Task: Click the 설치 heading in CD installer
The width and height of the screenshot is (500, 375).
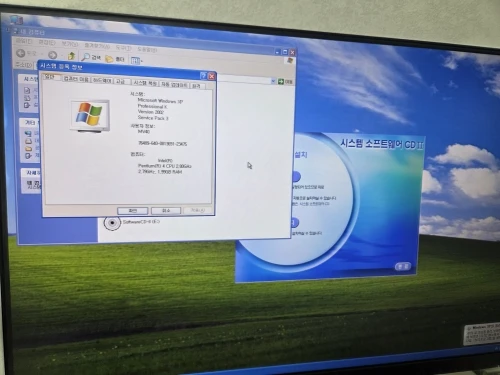Action: tap(301, 155)
